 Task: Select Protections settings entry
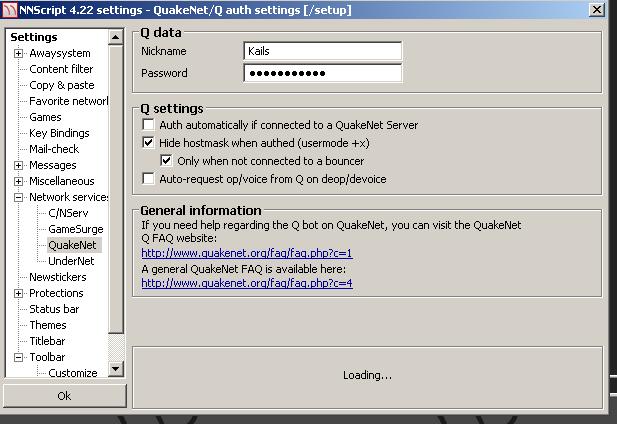[x=56, y=293]
